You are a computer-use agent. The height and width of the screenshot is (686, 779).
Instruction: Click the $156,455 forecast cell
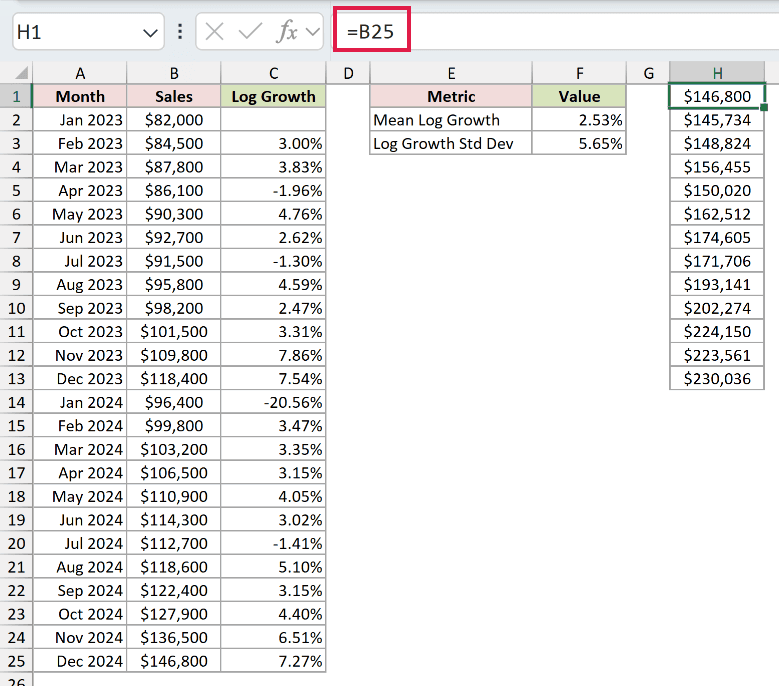pyautogui.click(x=717, y=167)
